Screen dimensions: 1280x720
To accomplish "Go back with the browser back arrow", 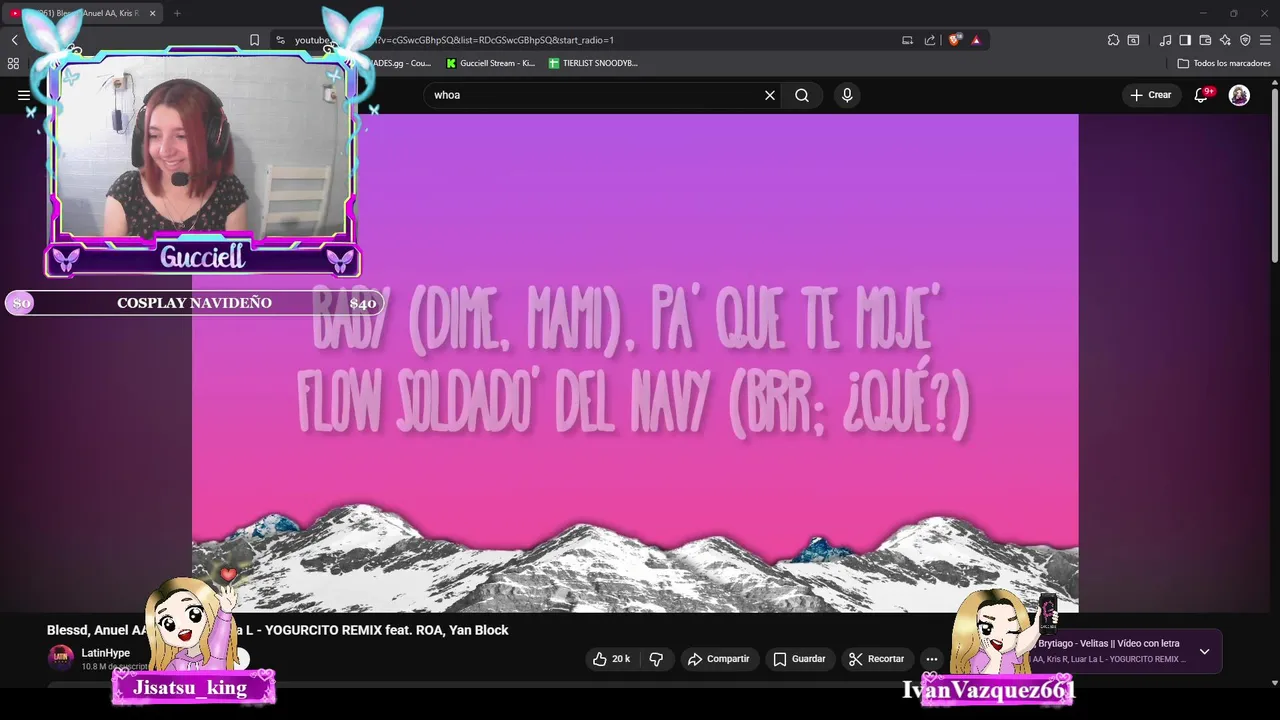I will click(14, 40).
